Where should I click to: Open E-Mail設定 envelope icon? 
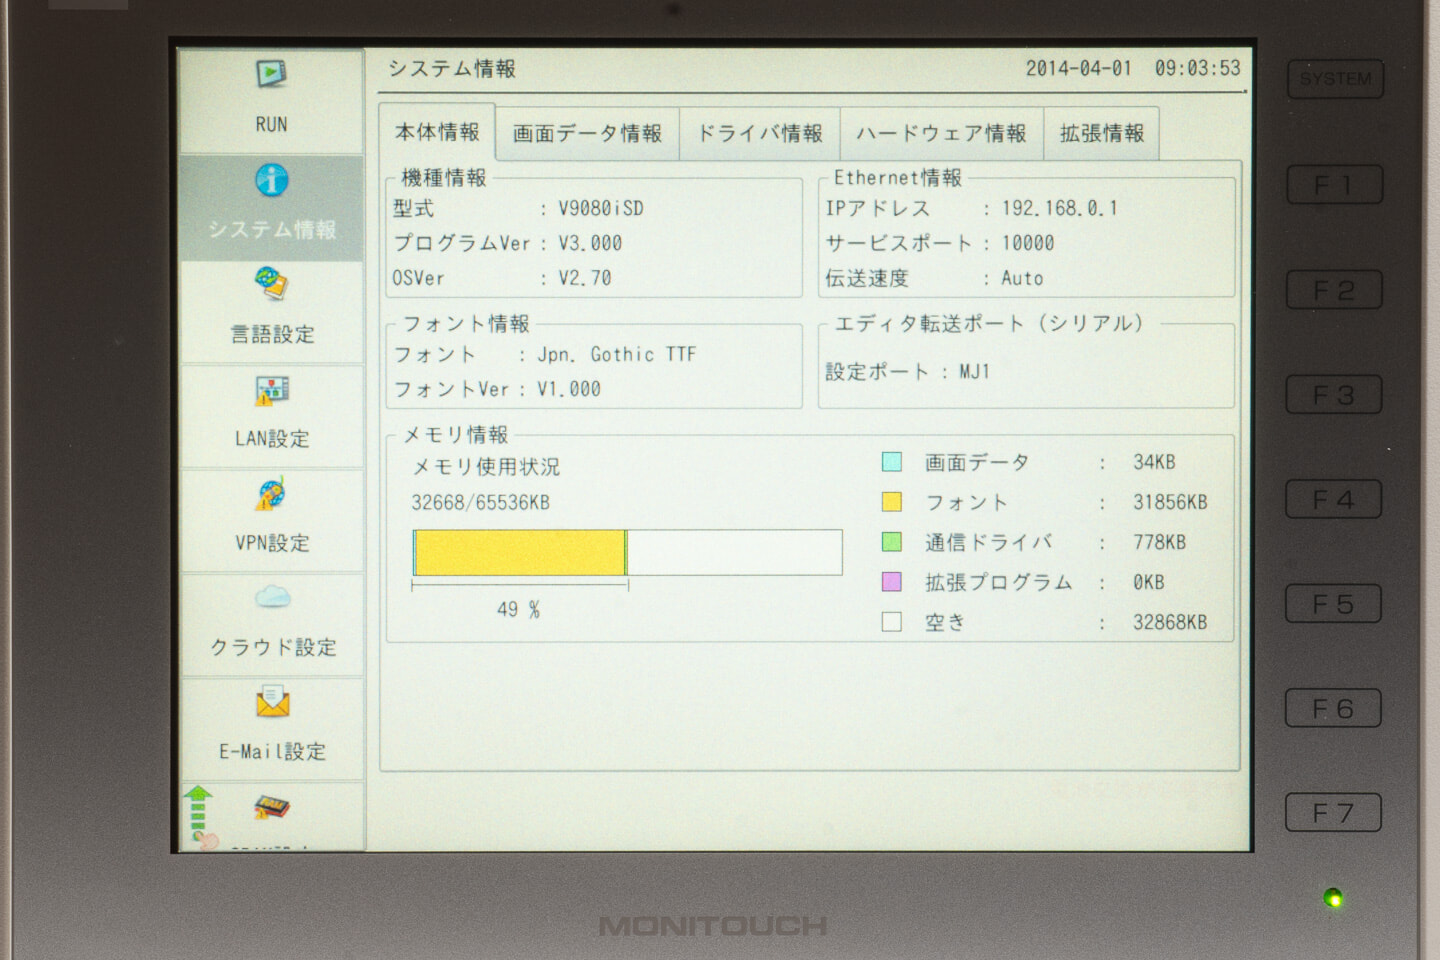point(271,704)
